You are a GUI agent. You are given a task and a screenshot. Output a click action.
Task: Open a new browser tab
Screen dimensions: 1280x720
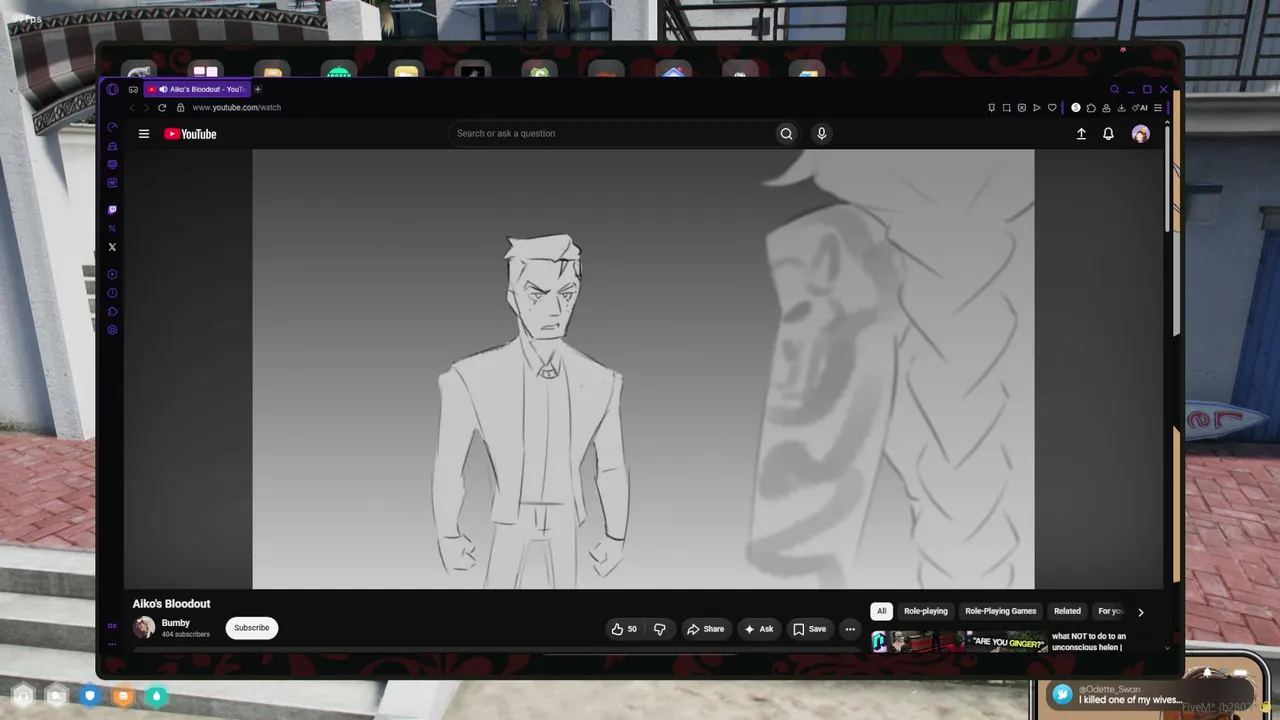click(257, 89)
